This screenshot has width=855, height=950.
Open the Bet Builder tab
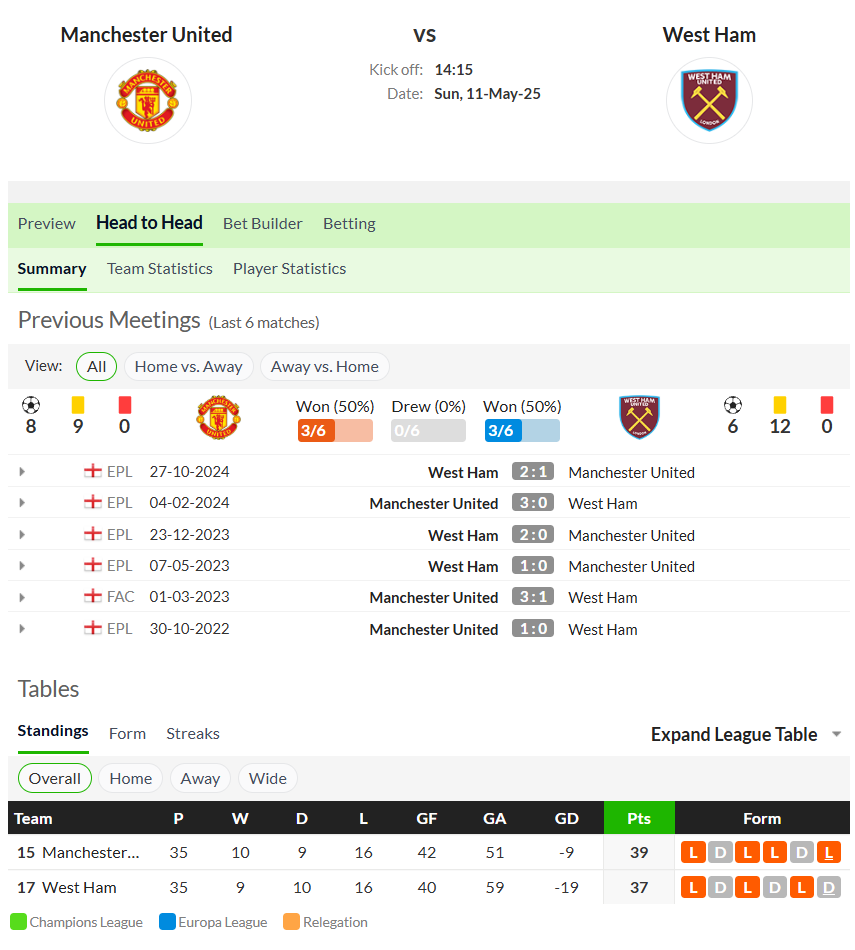coord(262,224)
